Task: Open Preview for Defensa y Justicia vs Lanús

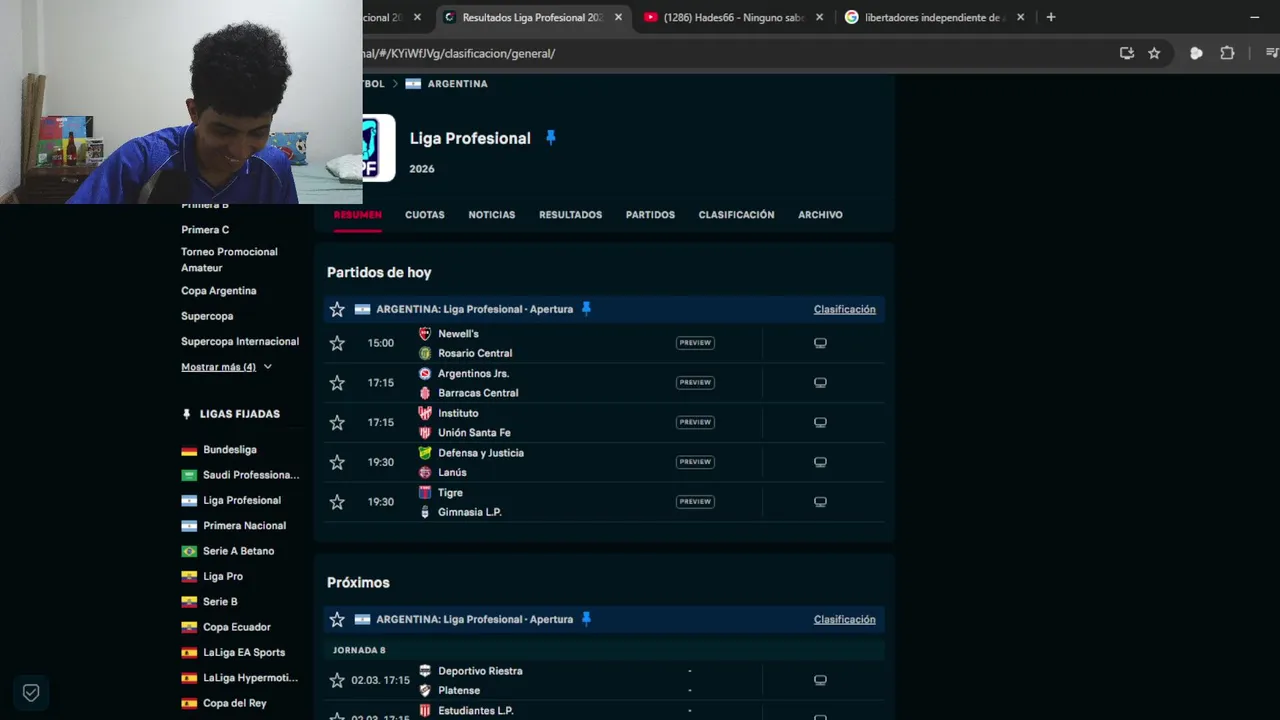Action: click(x=695, y=462)
